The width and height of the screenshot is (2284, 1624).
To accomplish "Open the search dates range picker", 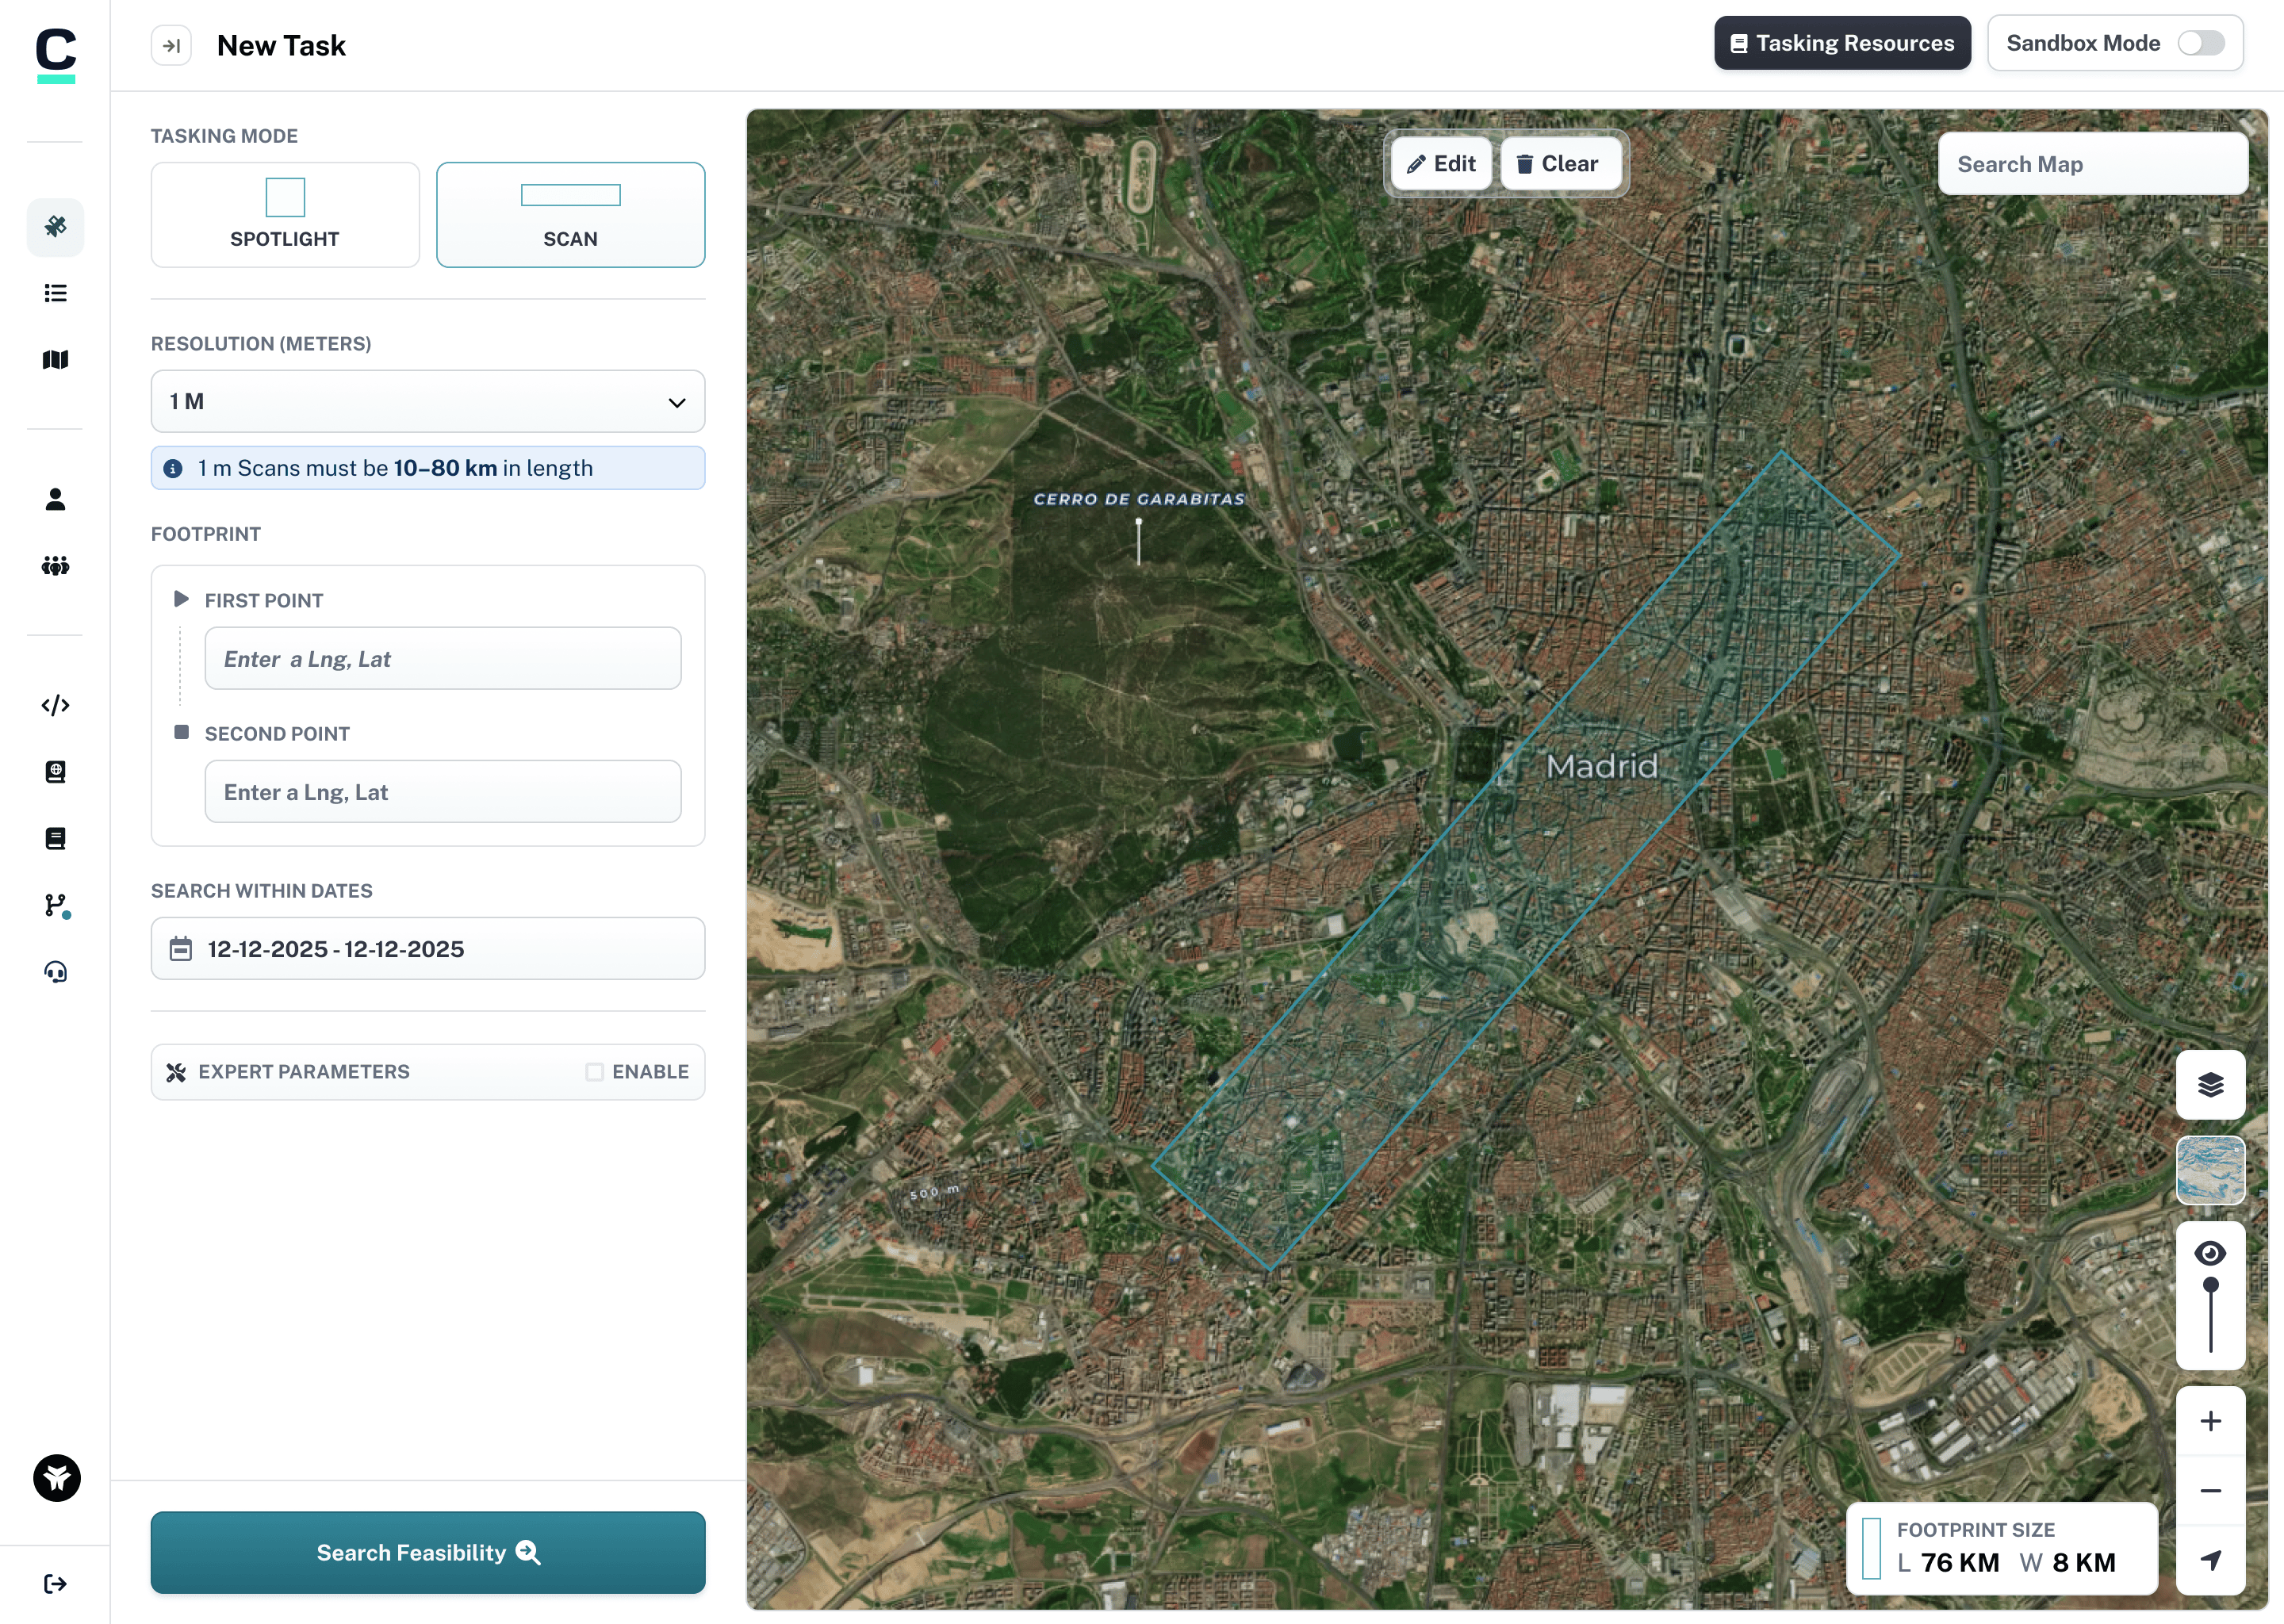I will [428, 949].
